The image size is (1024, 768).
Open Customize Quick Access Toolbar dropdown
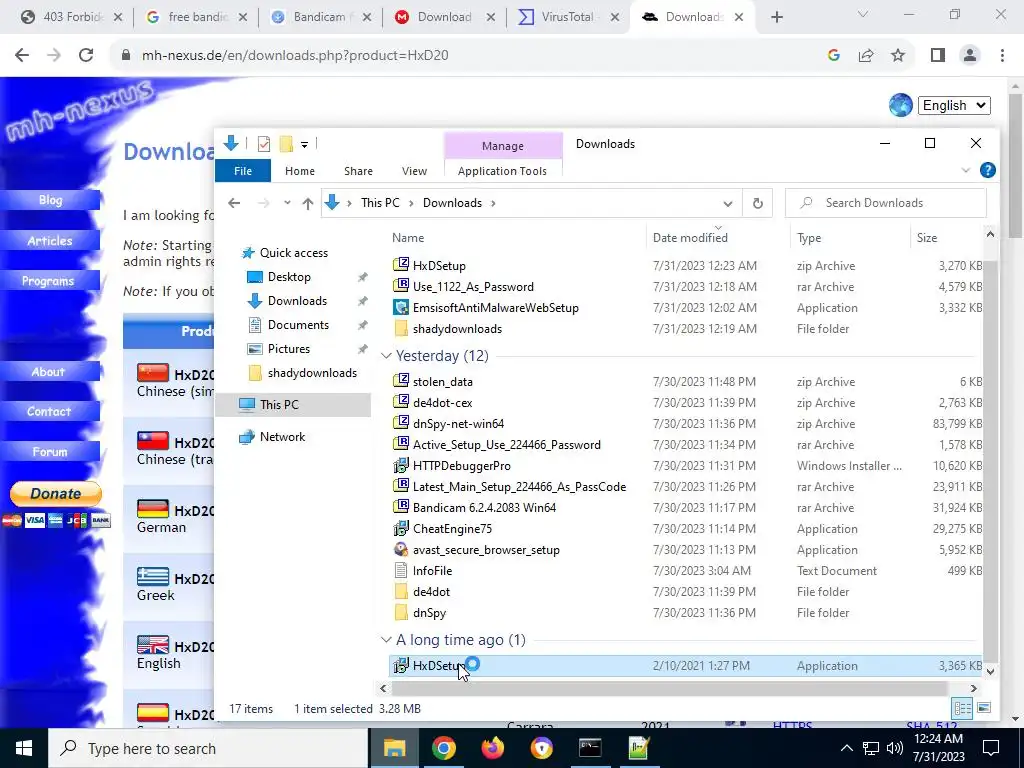point(304,144)
